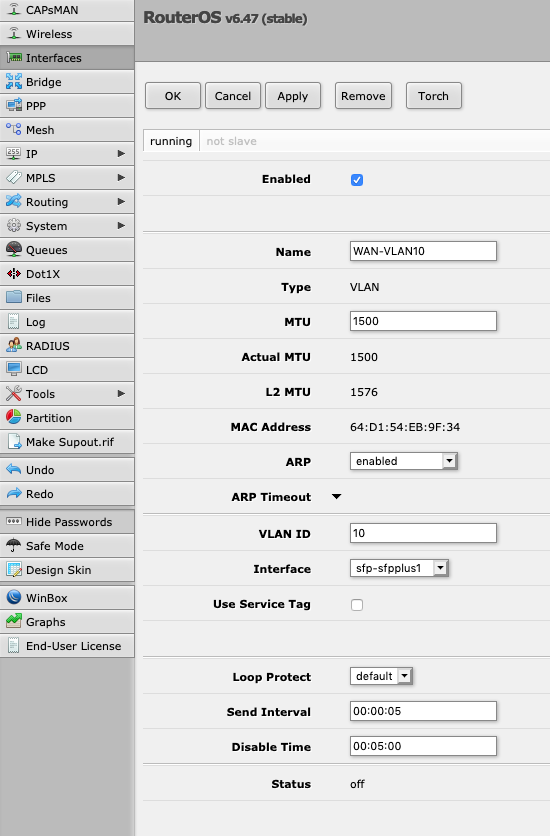Click the Cancel button
The height and width of the screenshot is (836, 550).
point(233,96)
